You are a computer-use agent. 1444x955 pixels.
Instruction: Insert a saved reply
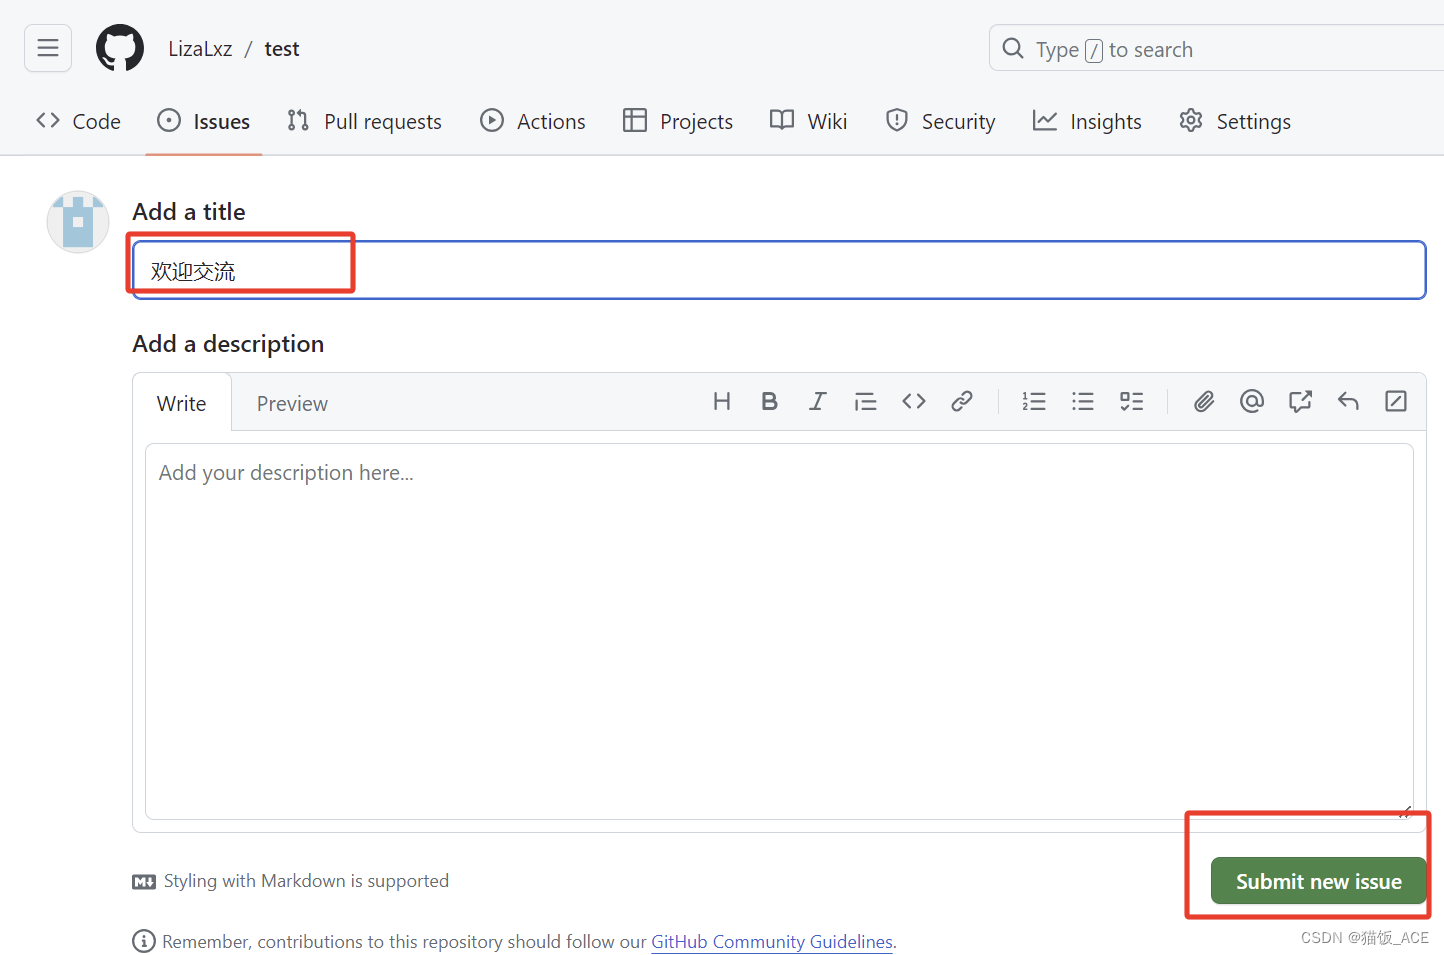point(1348,402)
